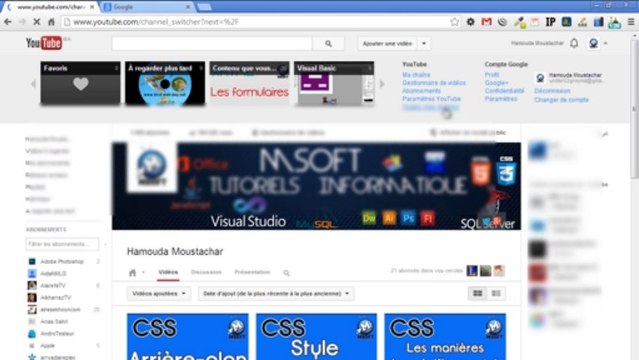The width and height of the screenshot is (639, 360).
Task: Open the Gmail extension icon
Action: [486, 22]
